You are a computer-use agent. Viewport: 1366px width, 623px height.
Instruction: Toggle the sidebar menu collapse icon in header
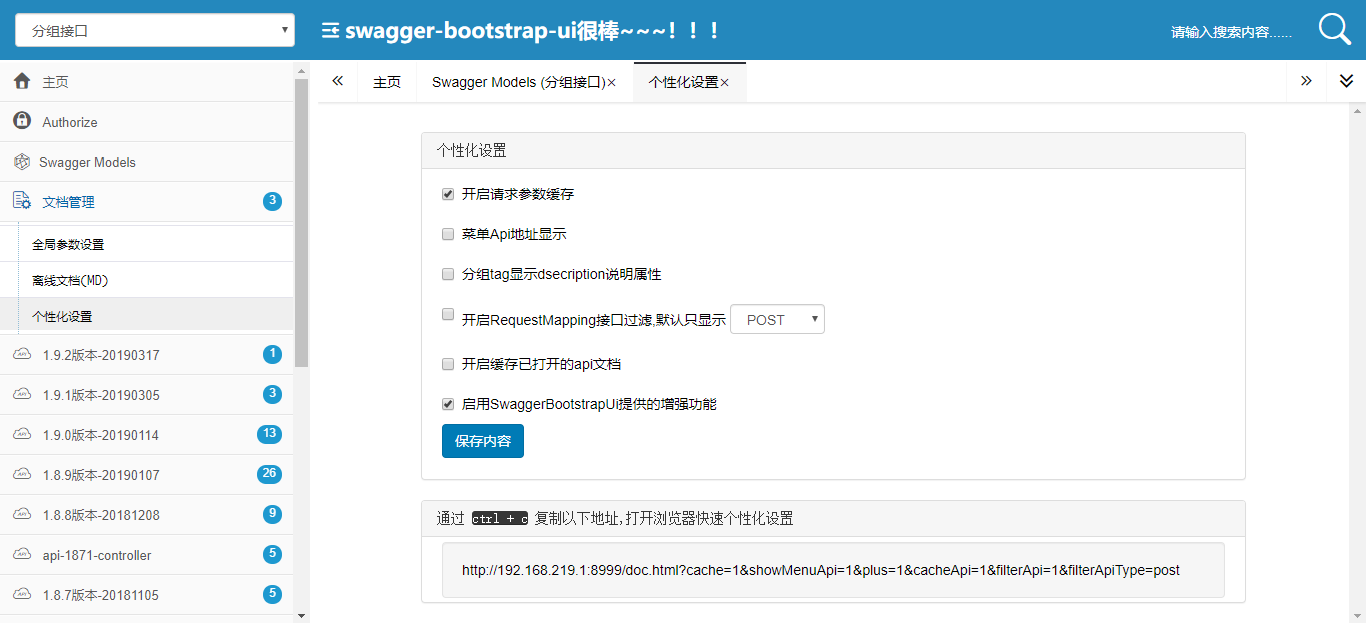pyautogui.click(x=330, y=31)
